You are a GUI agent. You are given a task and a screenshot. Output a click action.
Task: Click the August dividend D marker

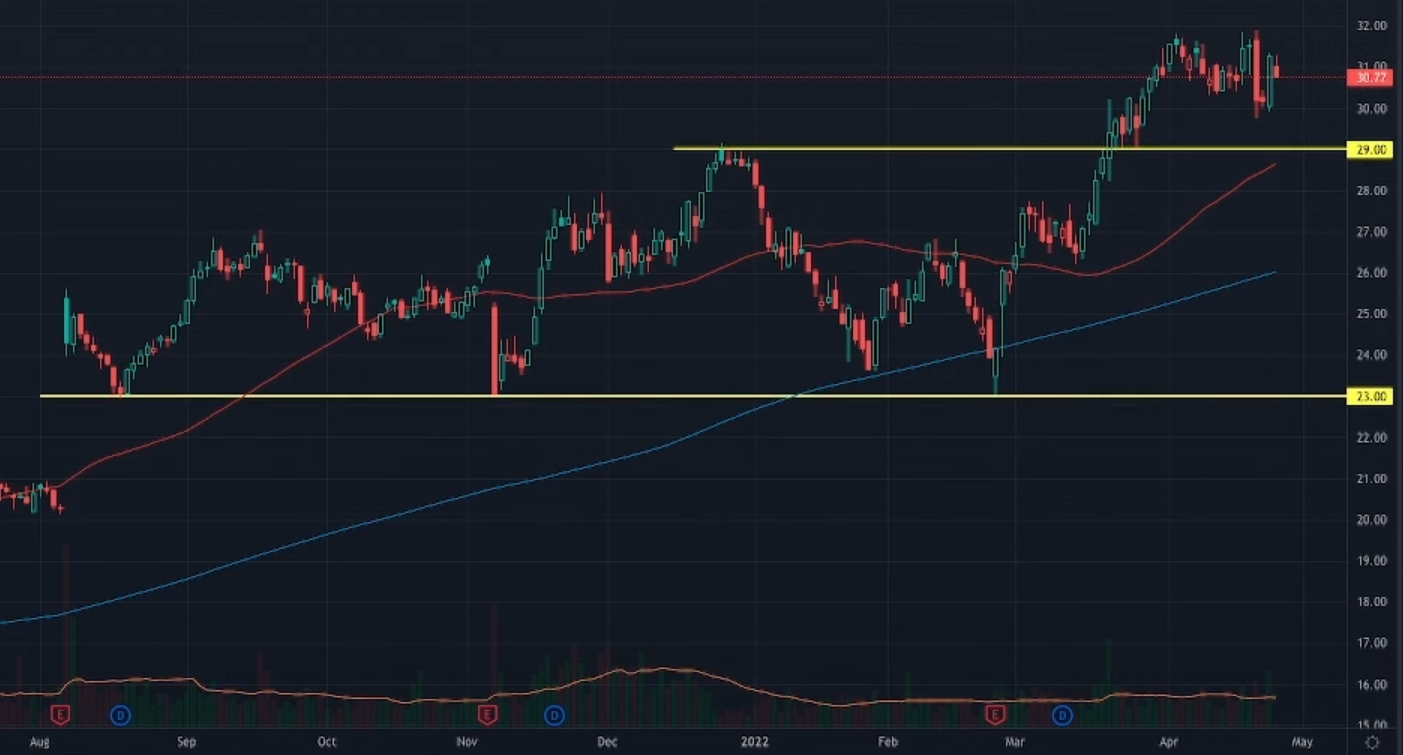click(x=120, y=714)
